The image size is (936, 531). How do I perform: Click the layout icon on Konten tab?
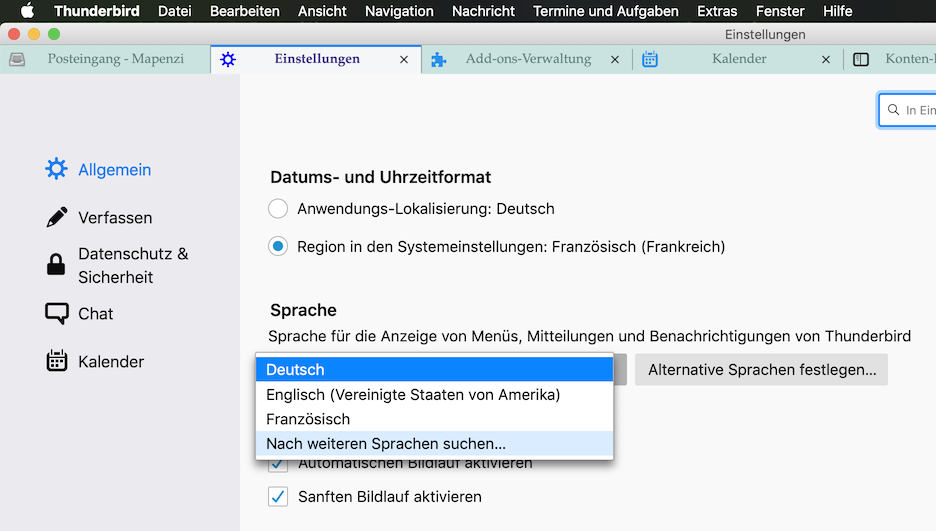coord(861,59)
